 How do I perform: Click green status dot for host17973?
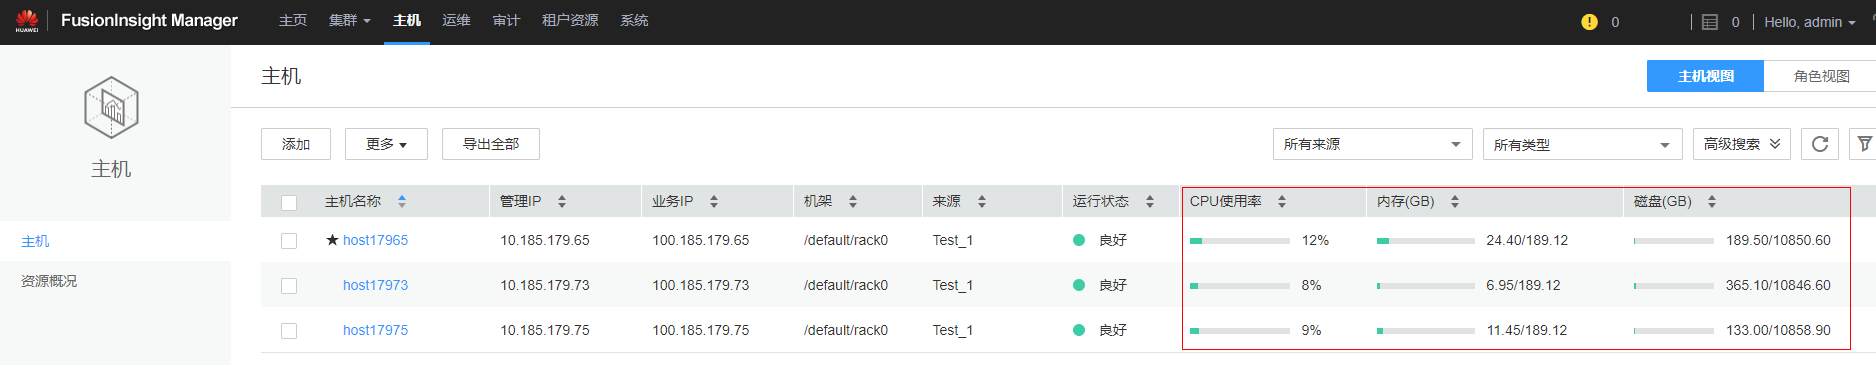1079,285
